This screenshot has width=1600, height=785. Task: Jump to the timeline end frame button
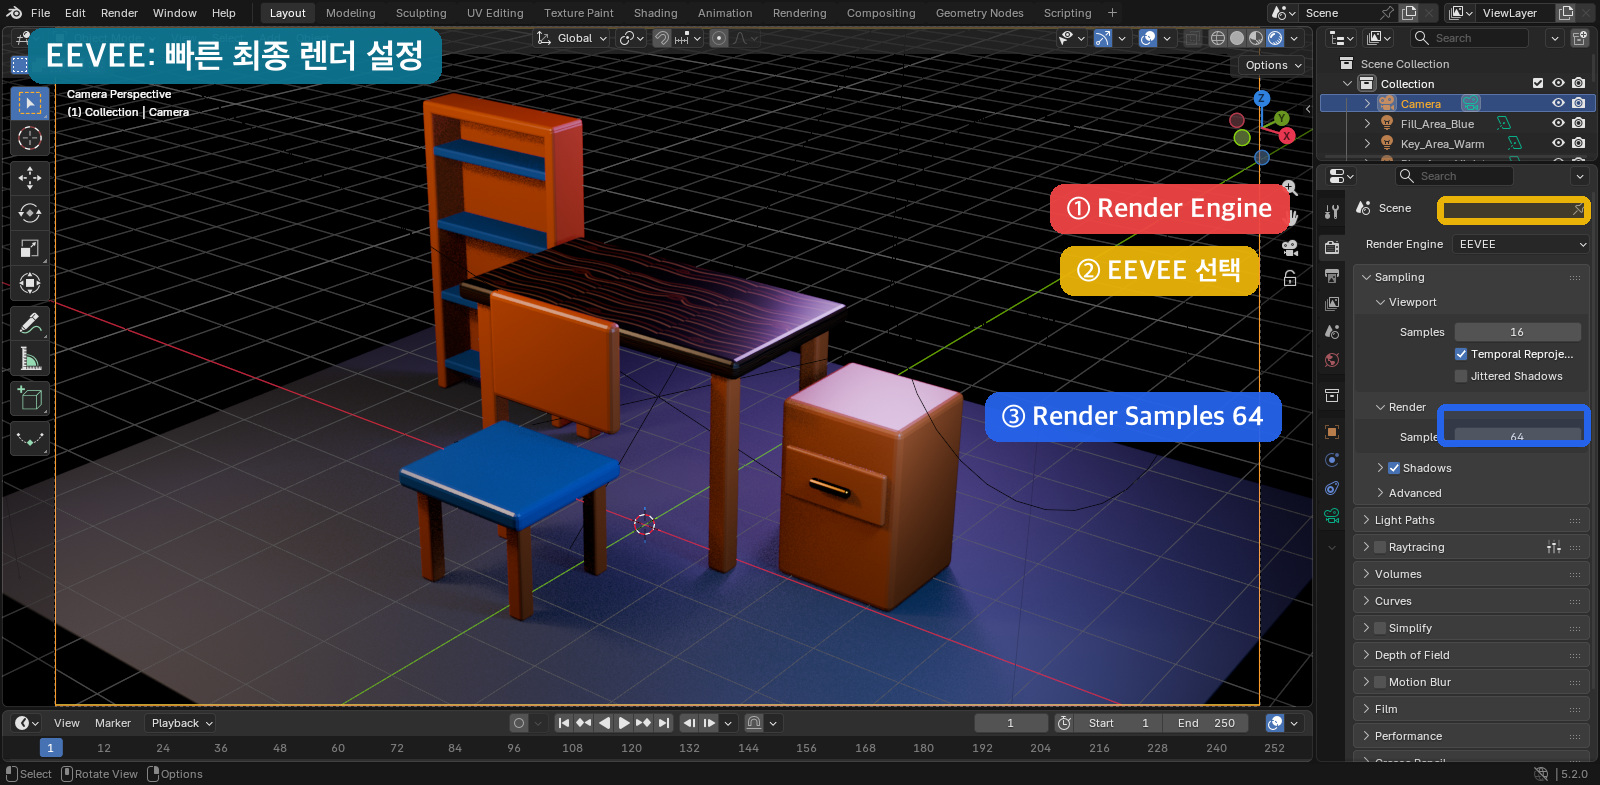coord(663,723)
